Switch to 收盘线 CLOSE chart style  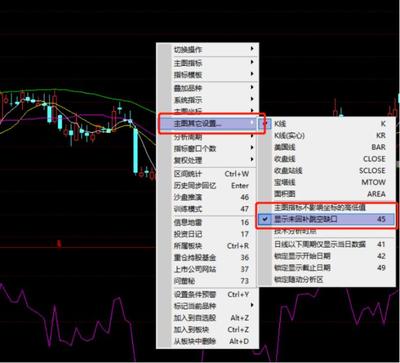[x=326, y=159]
